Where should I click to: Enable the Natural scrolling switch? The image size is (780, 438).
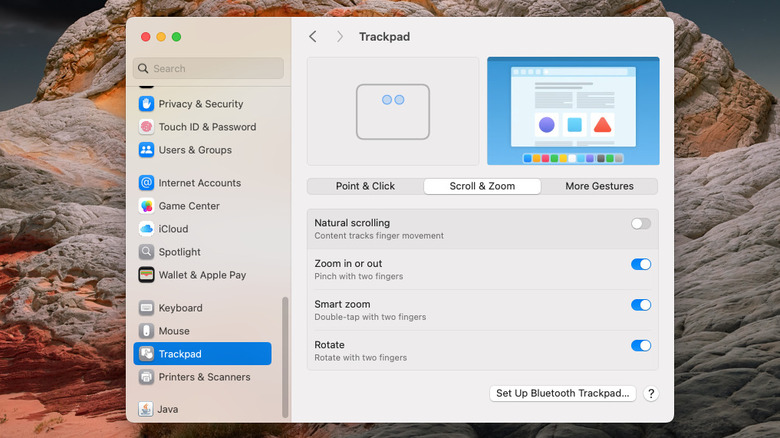coord(640,224)
